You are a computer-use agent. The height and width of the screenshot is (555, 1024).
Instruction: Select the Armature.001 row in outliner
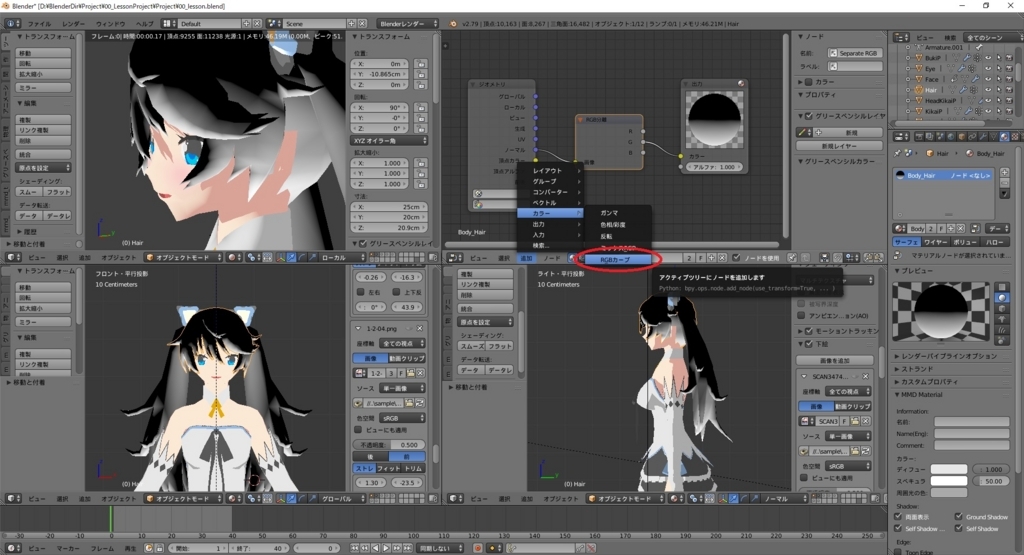pos(944,47)
